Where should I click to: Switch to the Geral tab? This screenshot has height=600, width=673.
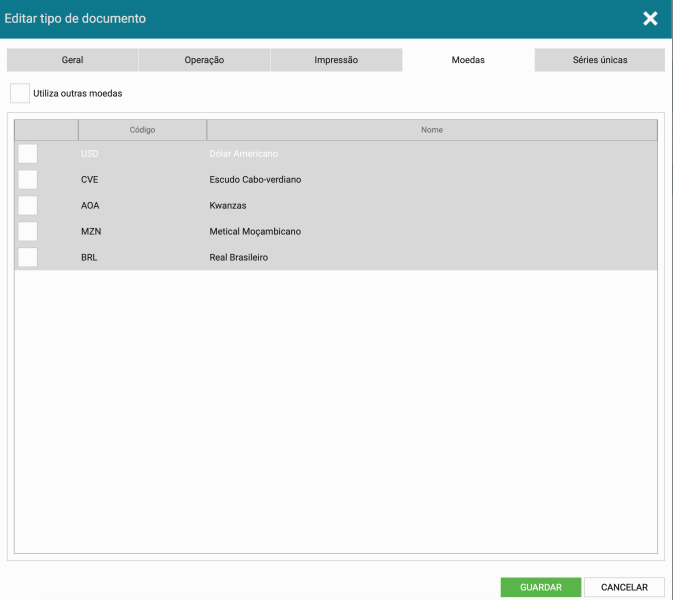(72, 60)
